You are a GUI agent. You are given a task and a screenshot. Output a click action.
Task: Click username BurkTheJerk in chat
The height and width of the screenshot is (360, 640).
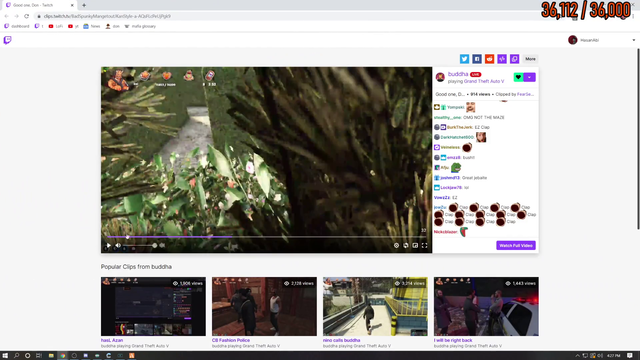[x=460, y=127]
